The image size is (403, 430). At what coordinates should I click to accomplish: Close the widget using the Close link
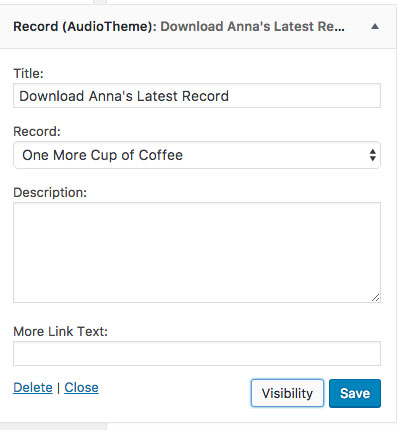click(81, 387)
